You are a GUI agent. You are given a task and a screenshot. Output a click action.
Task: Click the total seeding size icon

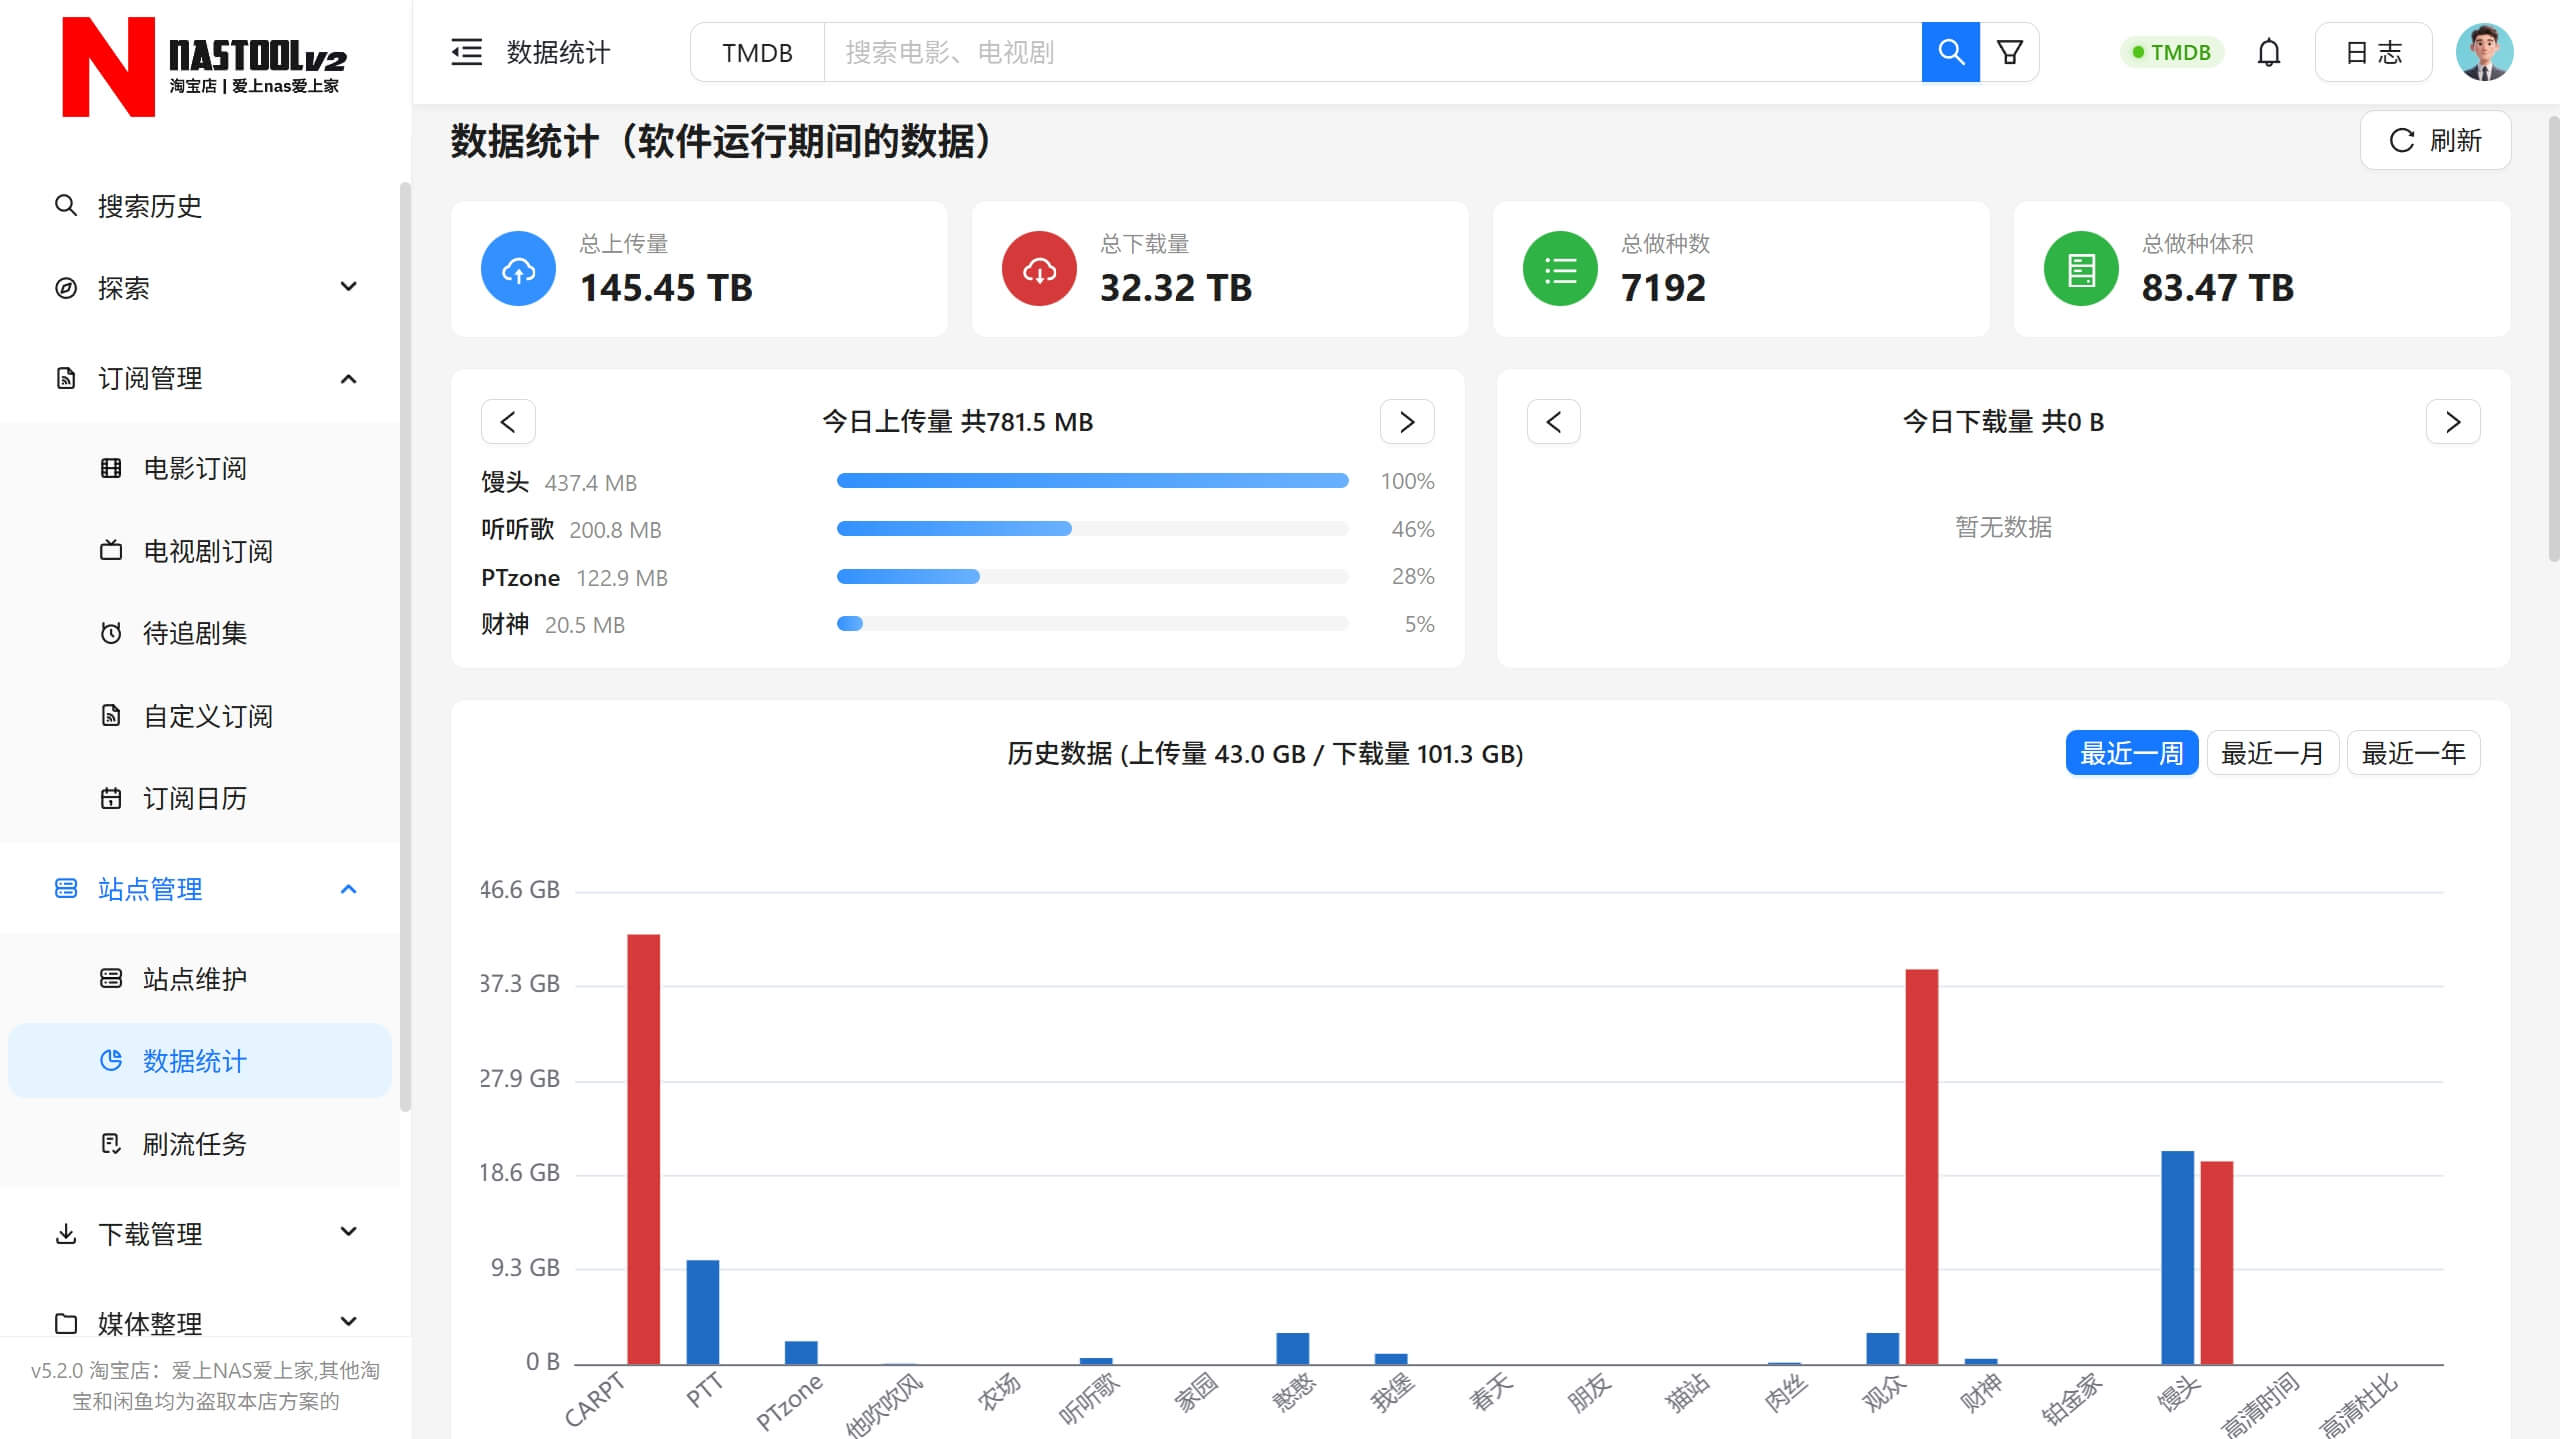[x=2081, y=269]
